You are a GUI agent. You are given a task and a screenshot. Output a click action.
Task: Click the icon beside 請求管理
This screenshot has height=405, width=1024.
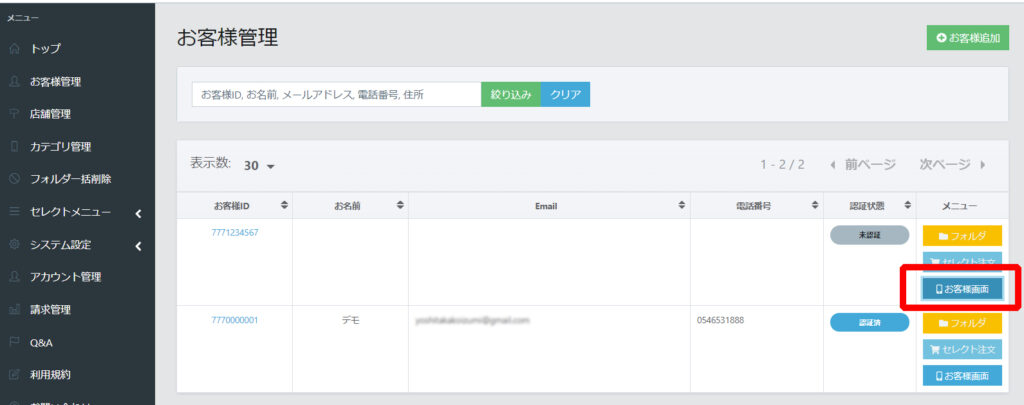pos(14,310)
